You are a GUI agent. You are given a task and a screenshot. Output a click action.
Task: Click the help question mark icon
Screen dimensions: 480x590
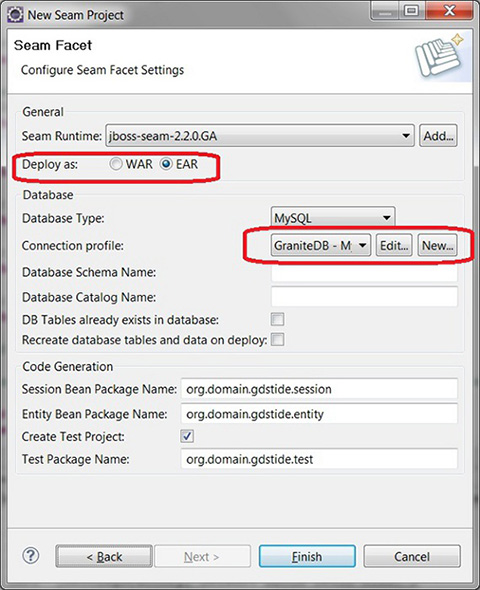31,555
